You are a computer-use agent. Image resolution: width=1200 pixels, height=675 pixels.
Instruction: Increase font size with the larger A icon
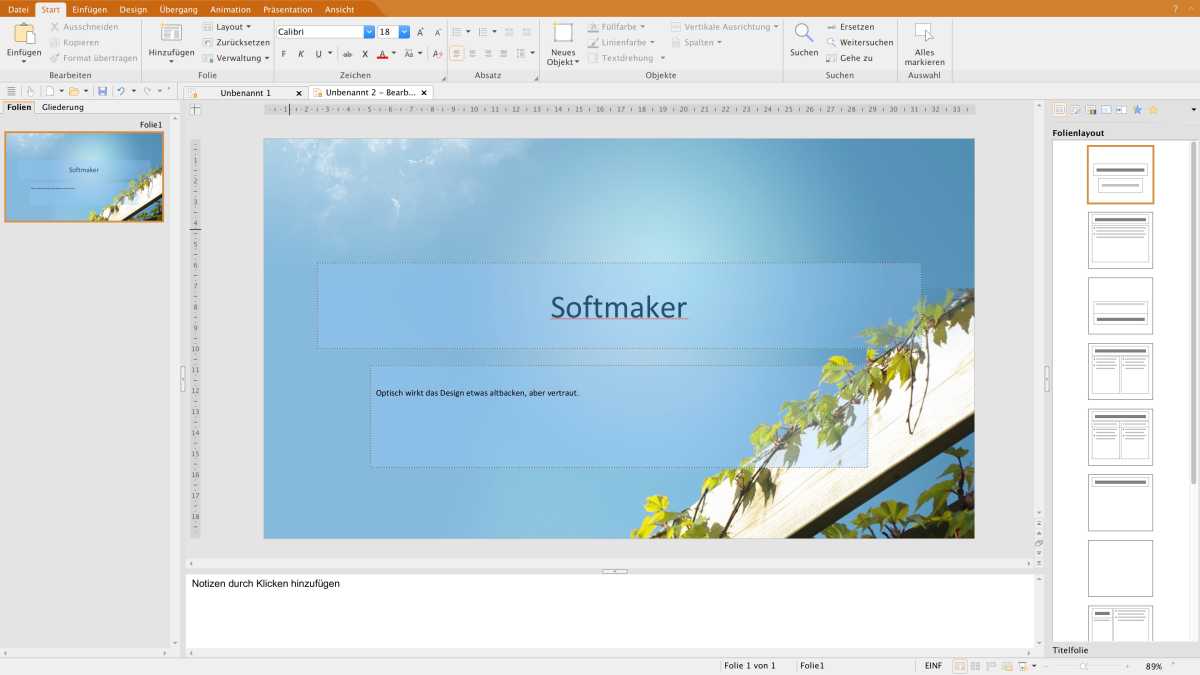pyautogui.click(x=420, y=32)
